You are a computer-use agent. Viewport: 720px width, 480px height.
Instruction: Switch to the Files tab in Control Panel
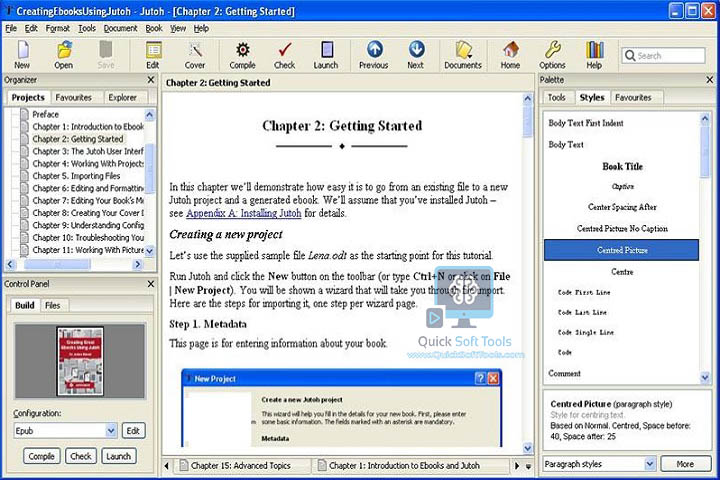[x=52, y=305]
